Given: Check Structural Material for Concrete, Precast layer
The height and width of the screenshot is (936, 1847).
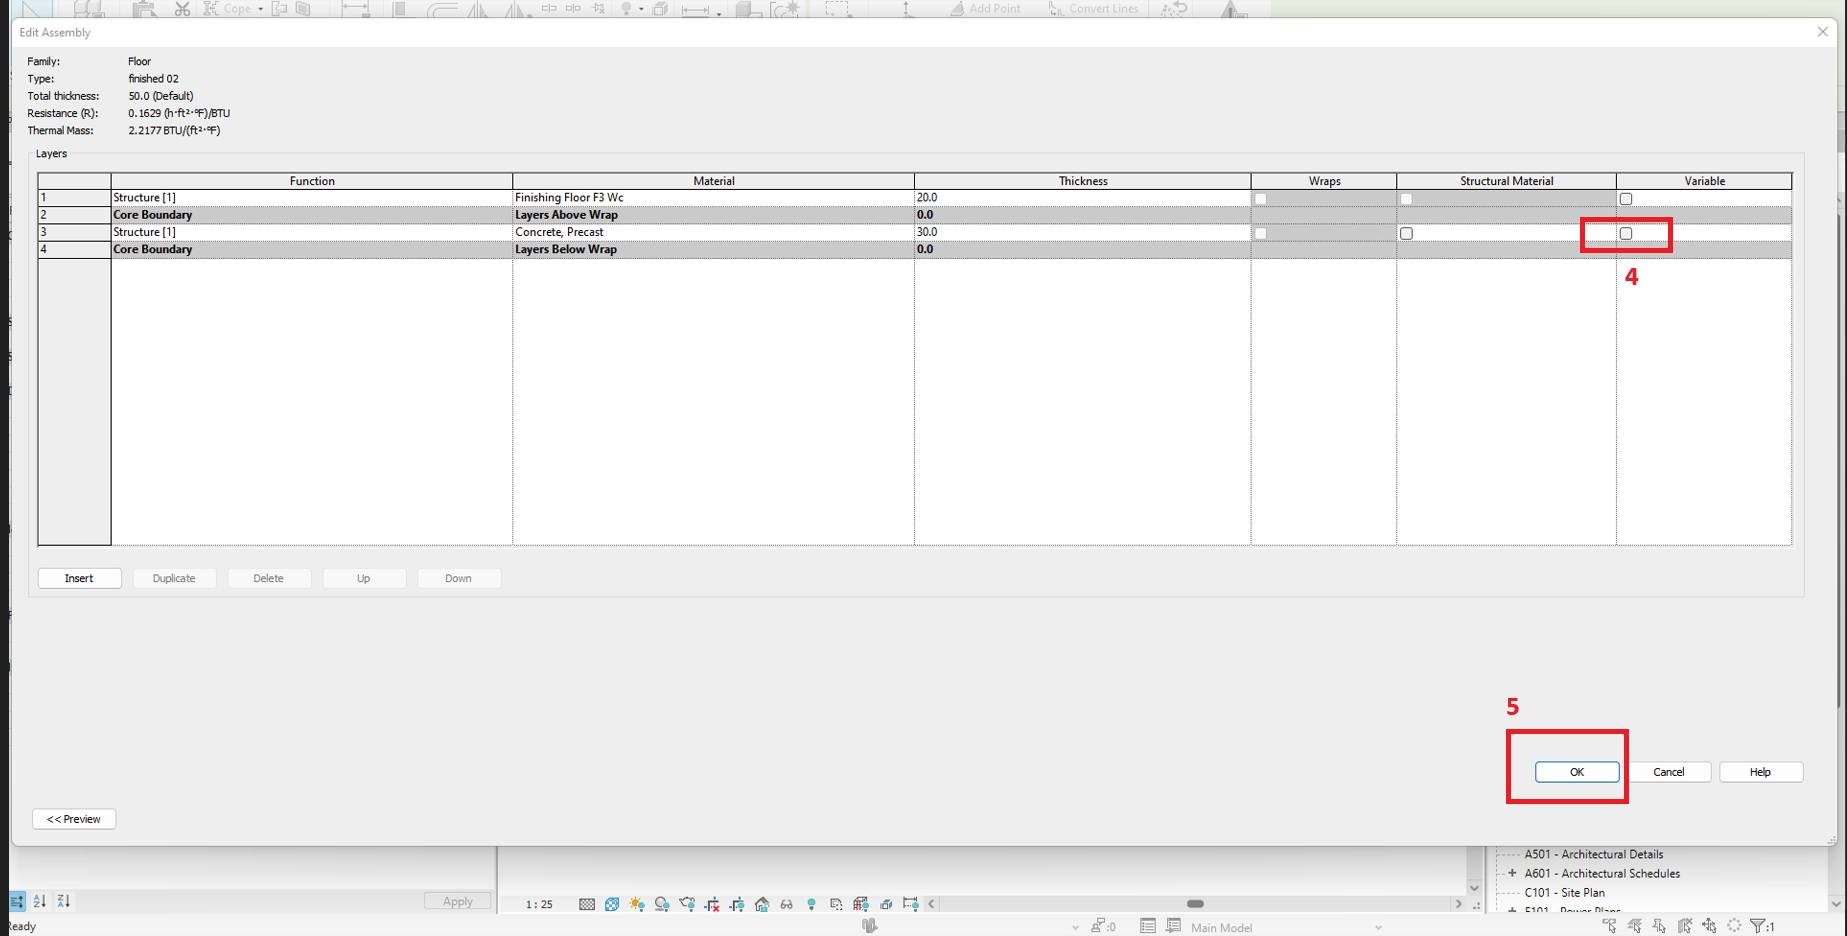Looking at the screenshot, I should coord(1406,233).
